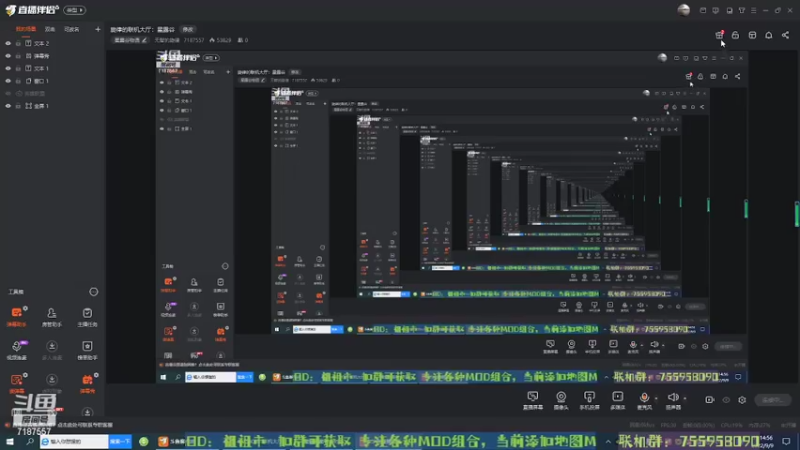Open the layout panel icon in top-right toolbar

click(752, 35)
